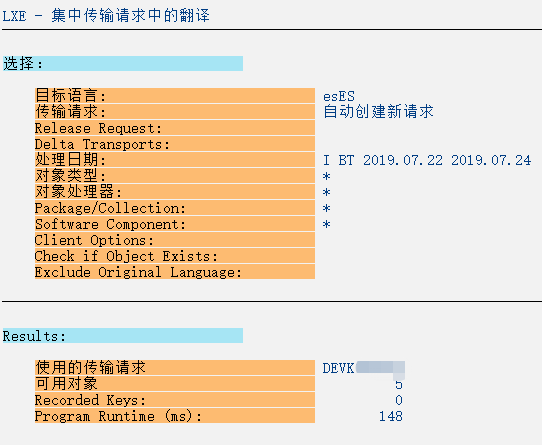Click the asterisk value beside '对象类型:'
The height and width of the screenshot is (445, 542).
click(327, 177)
